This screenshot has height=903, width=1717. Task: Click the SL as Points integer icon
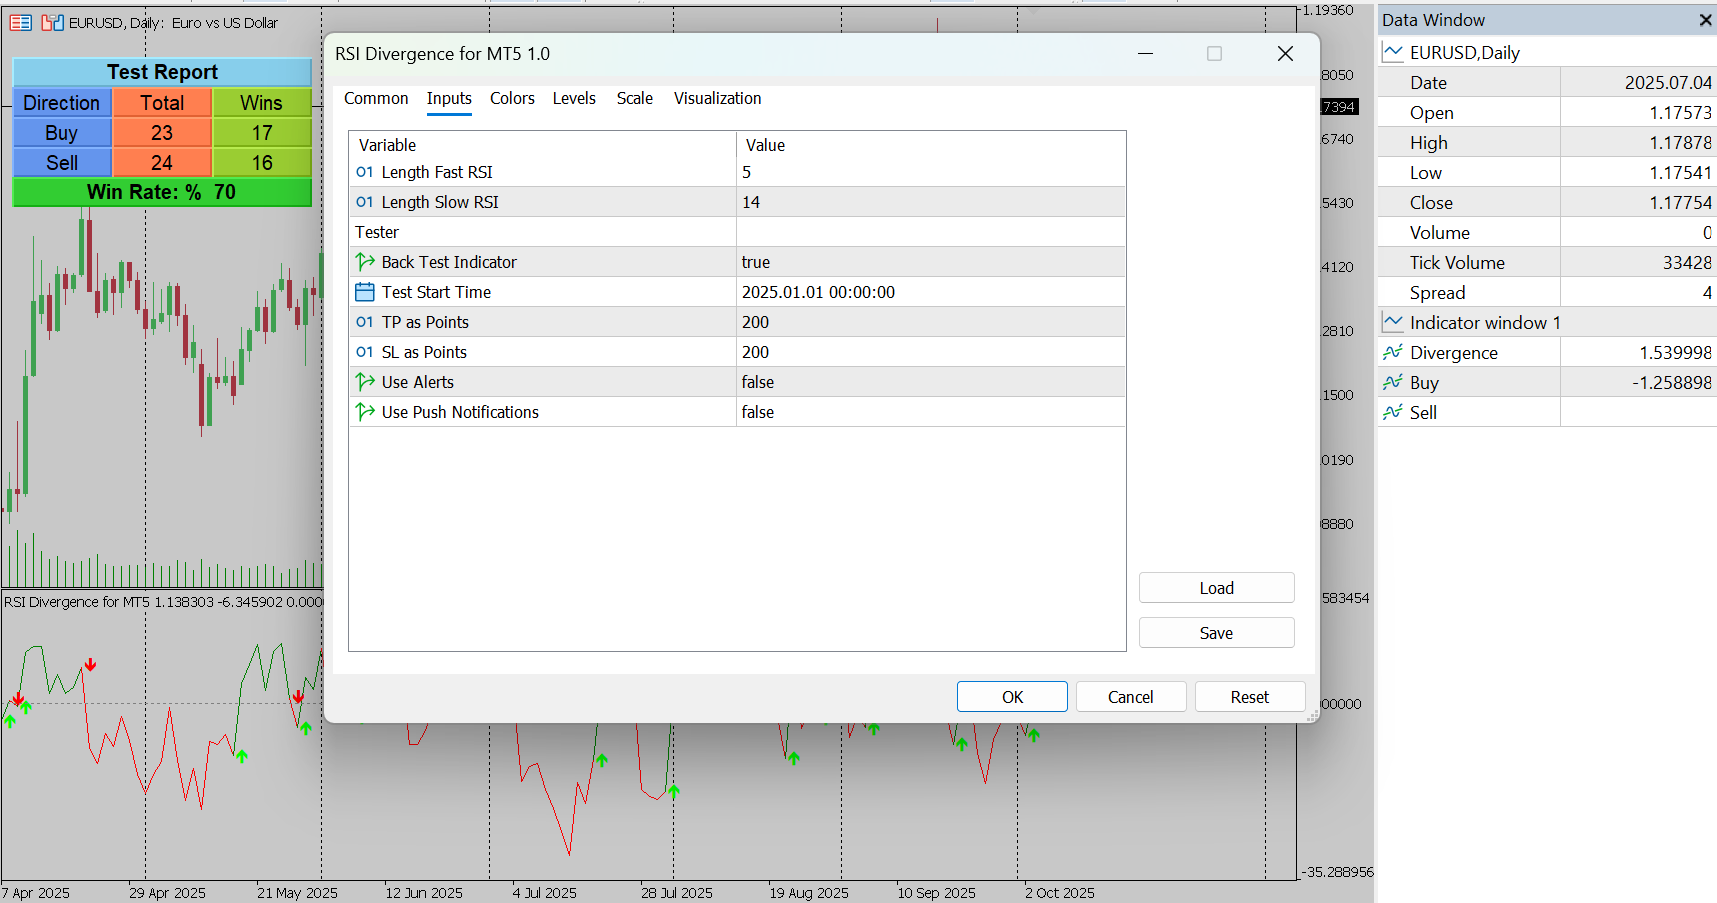(365, 352)
